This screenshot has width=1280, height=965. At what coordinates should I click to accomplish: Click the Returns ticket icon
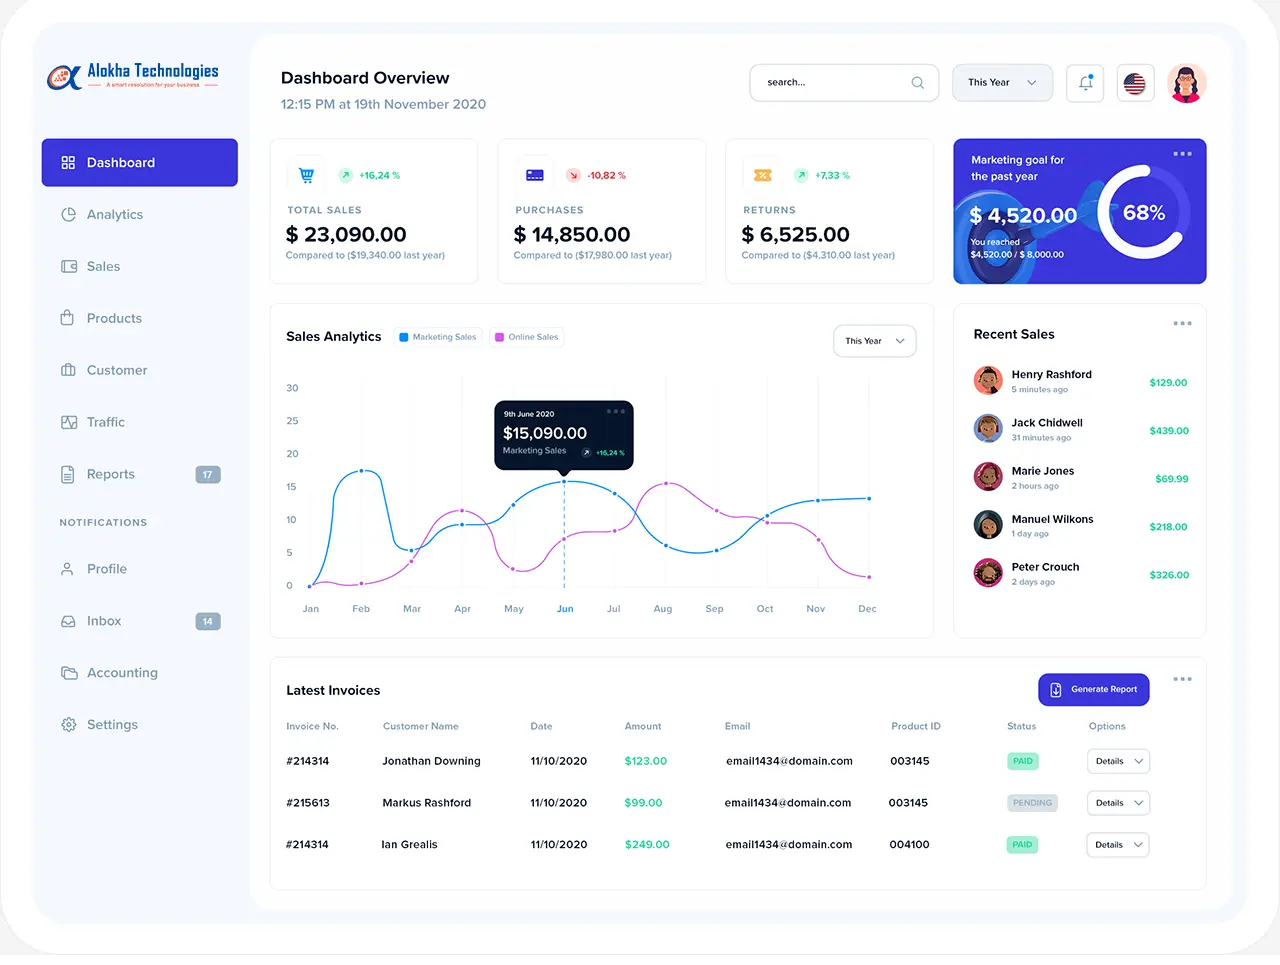763,175
